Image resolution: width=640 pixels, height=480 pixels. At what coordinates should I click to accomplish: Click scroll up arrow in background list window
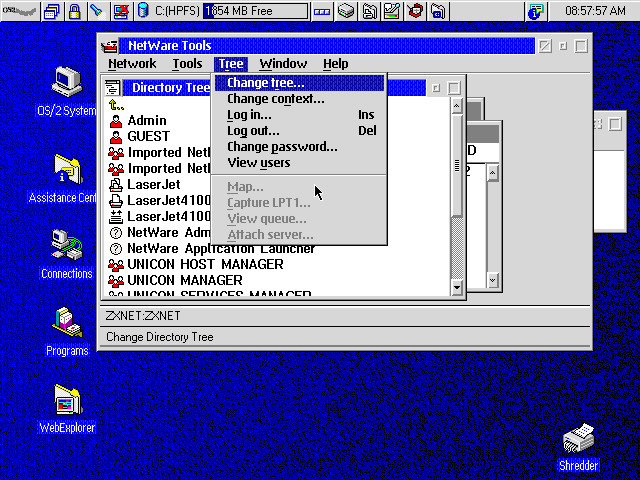pyautogui.click(x=493, y=173)
